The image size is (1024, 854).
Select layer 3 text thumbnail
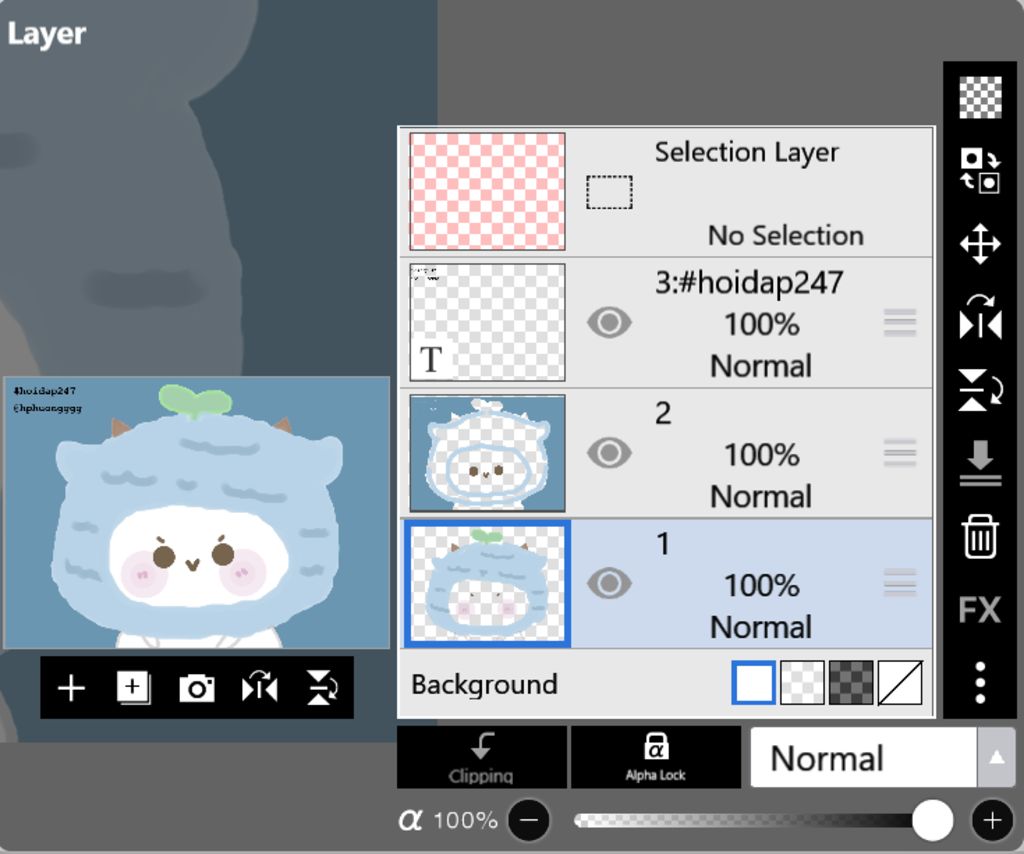click(x=487, y=322)
